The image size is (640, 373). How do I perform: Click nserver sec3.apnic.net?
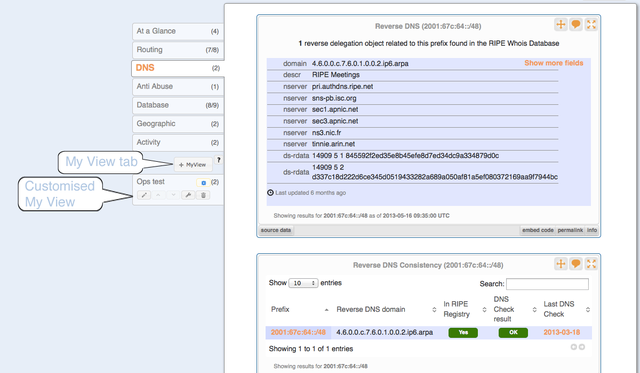[x=335, y=121]
